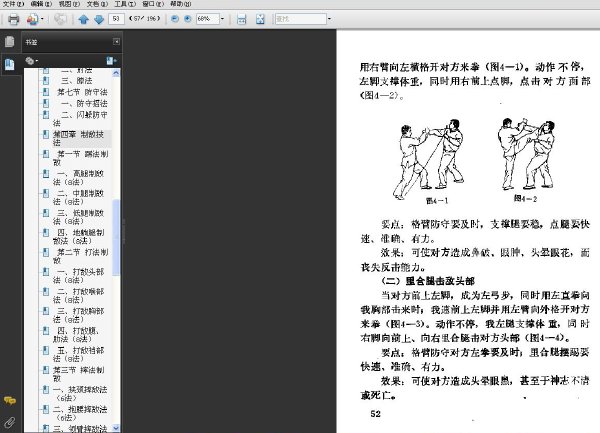The image size is (600, 433).
Task: Click bookmark icon beside 第七节 防守法
Action: tap(46, 92)
